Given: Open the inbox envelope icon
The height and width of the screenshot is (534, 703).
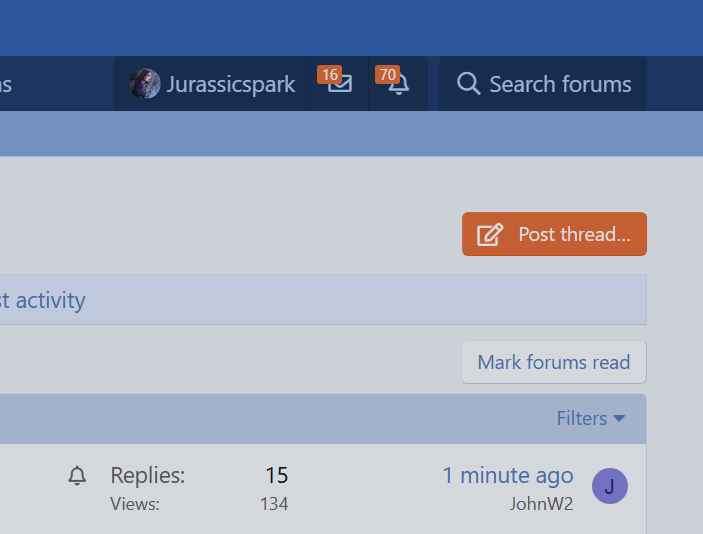Looking at the screenshot, I should [340, 85].
